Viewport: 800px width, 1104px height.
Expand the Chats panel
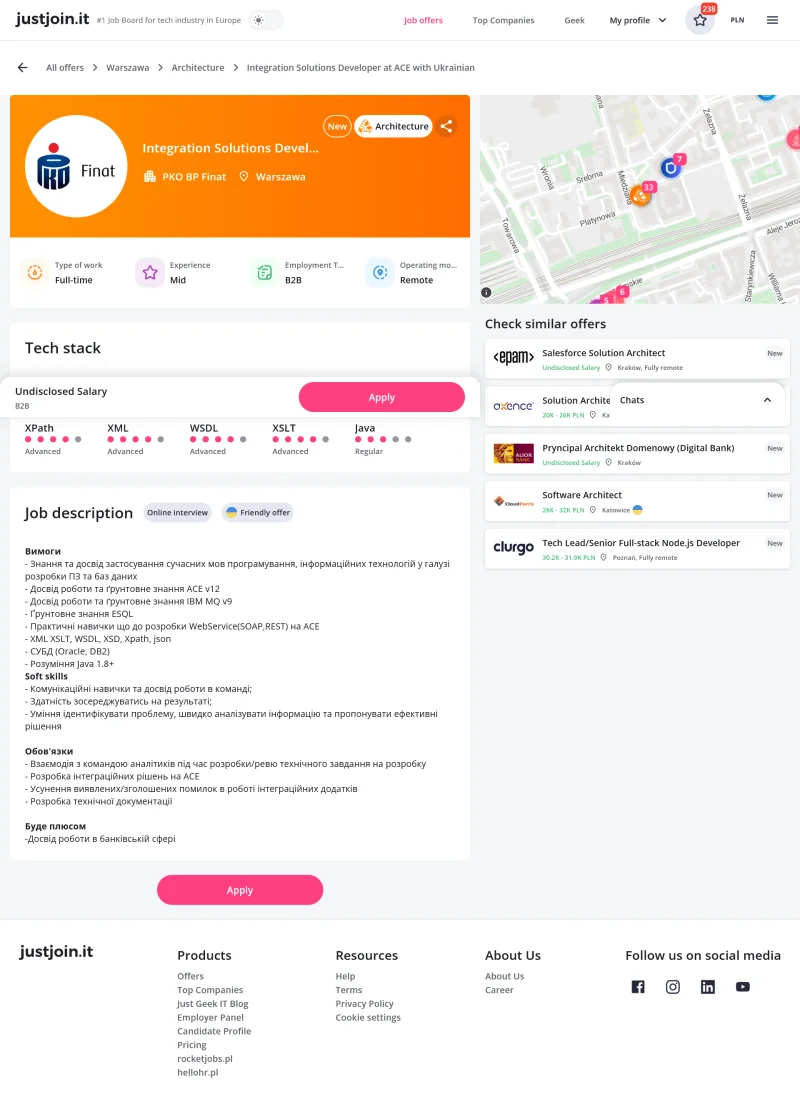point(697,400)
